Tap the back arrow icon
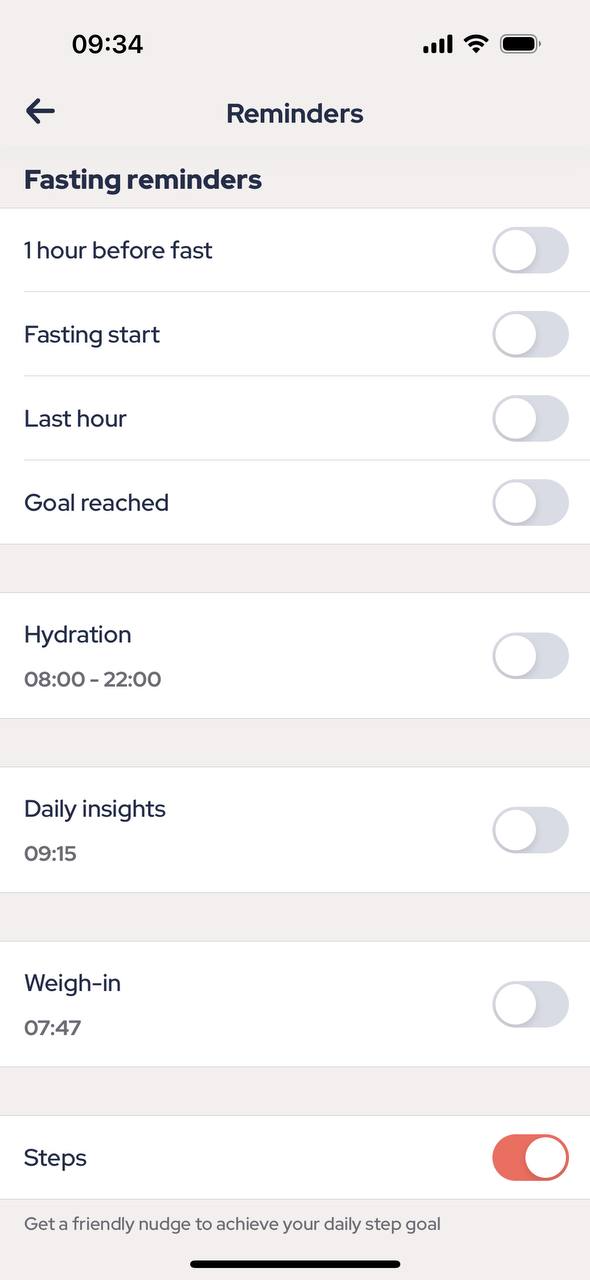 pos(40,111)
